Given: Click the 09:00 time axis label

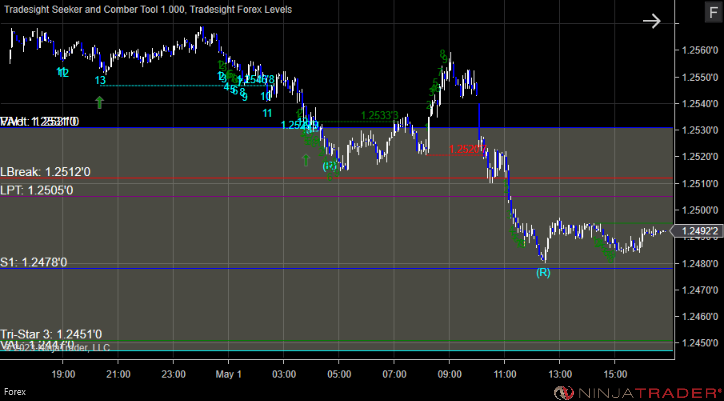Looking at the screenshot, I should pos(449,373).
